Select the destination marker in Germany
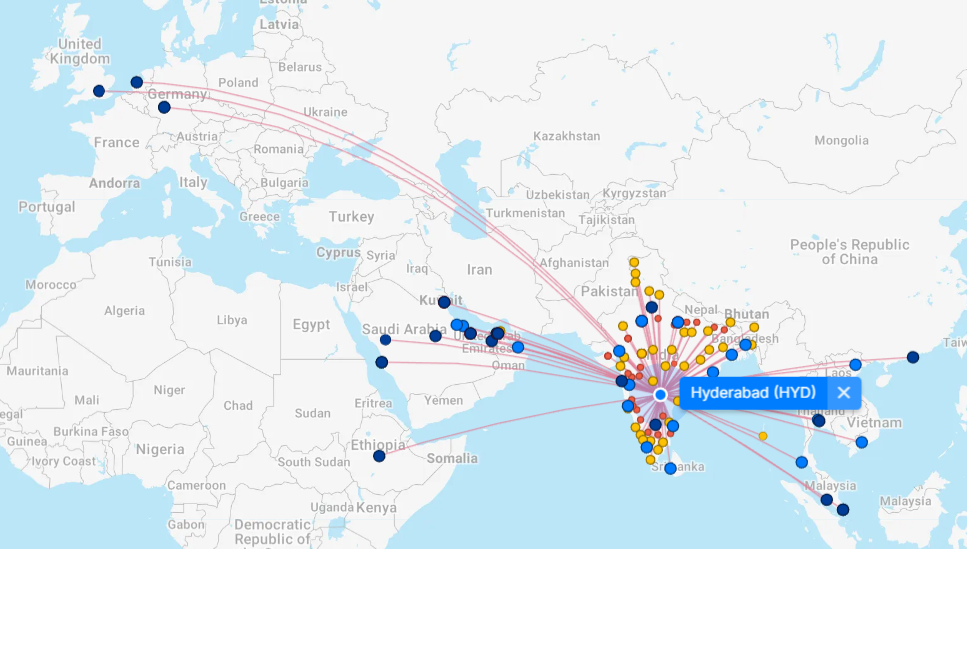This screenshot has width=967, height=648. tap(164, 107)
